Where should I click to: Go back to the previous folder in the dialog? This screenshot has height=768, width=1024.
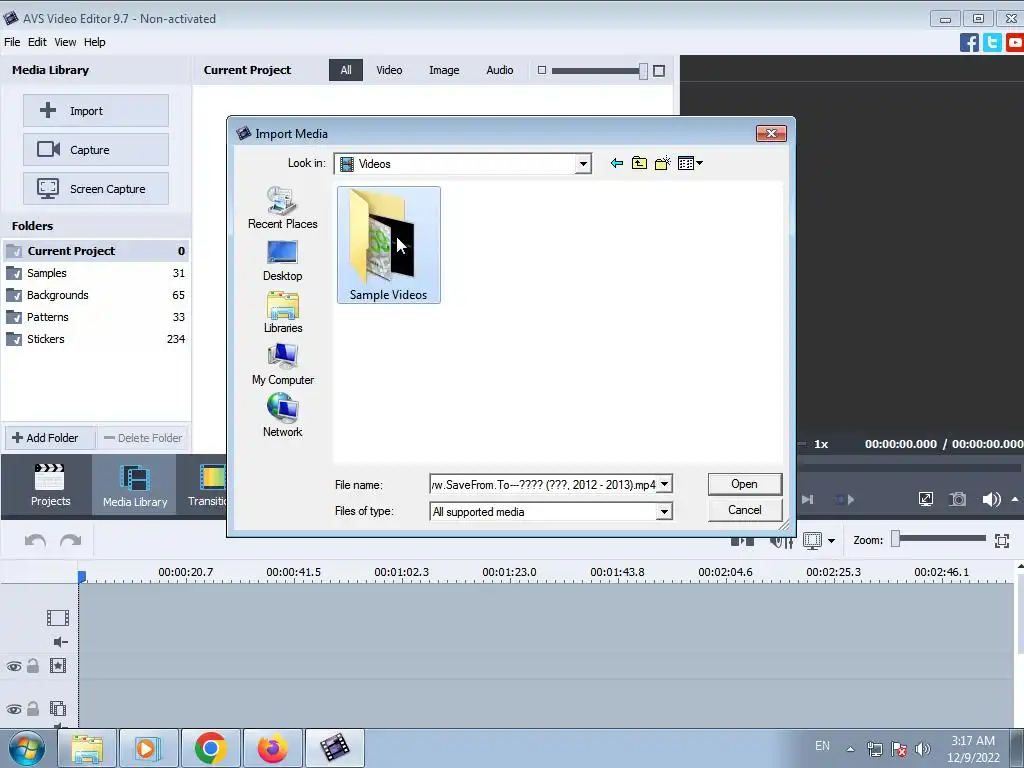(616, 163)
